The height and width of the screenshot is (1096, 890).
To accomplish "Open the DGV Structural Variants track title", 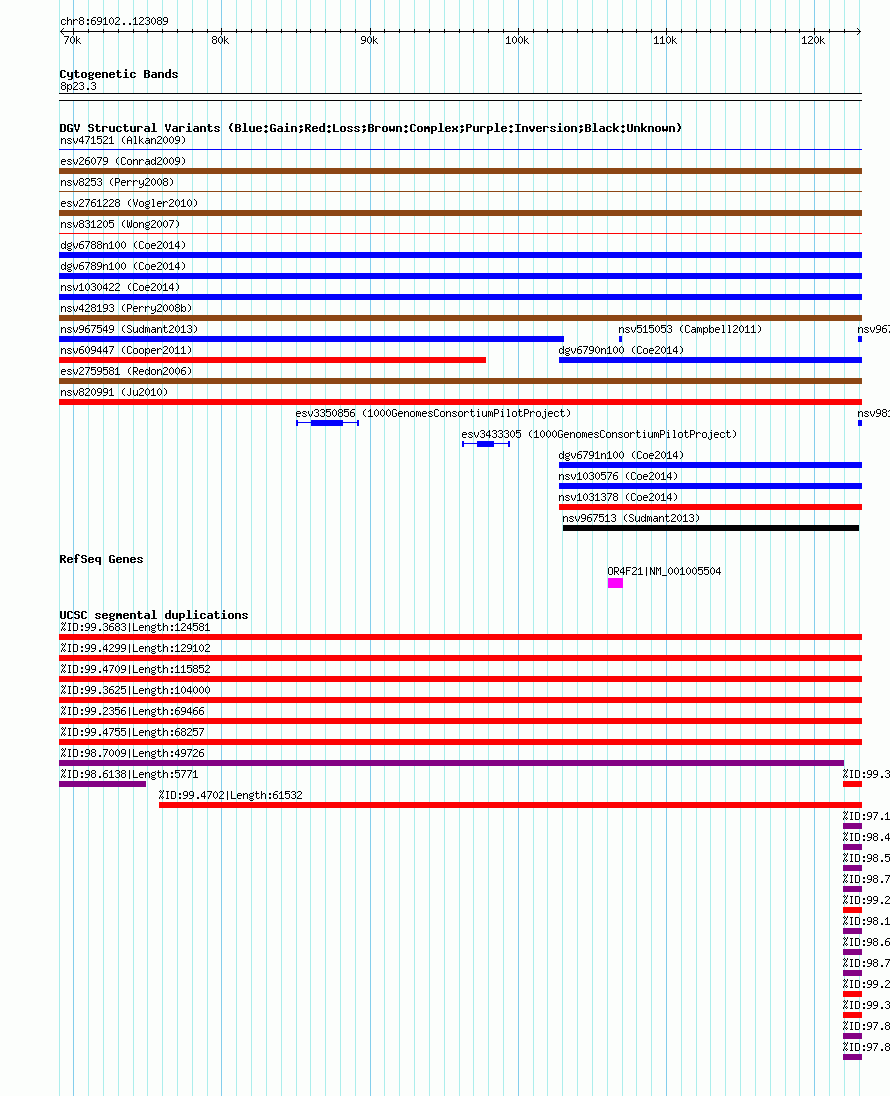I will [371, 128].
